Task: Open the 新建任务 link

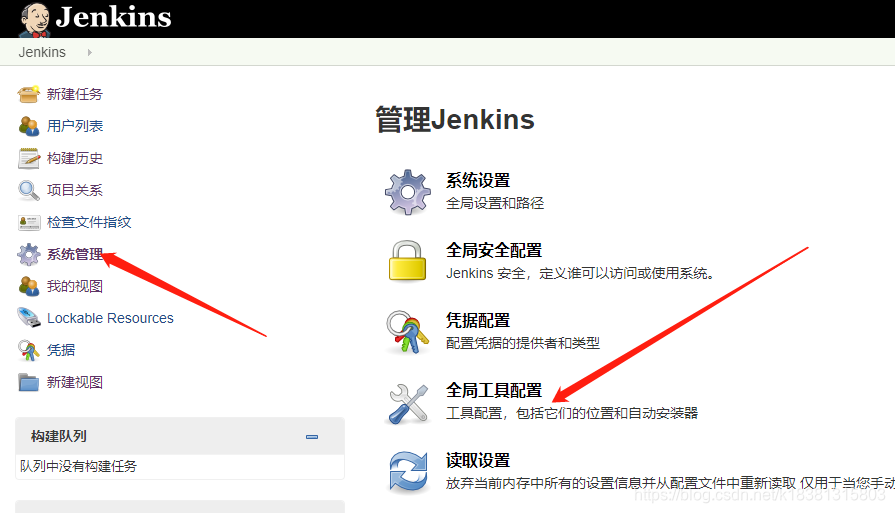Action: [x=75, y=94]
